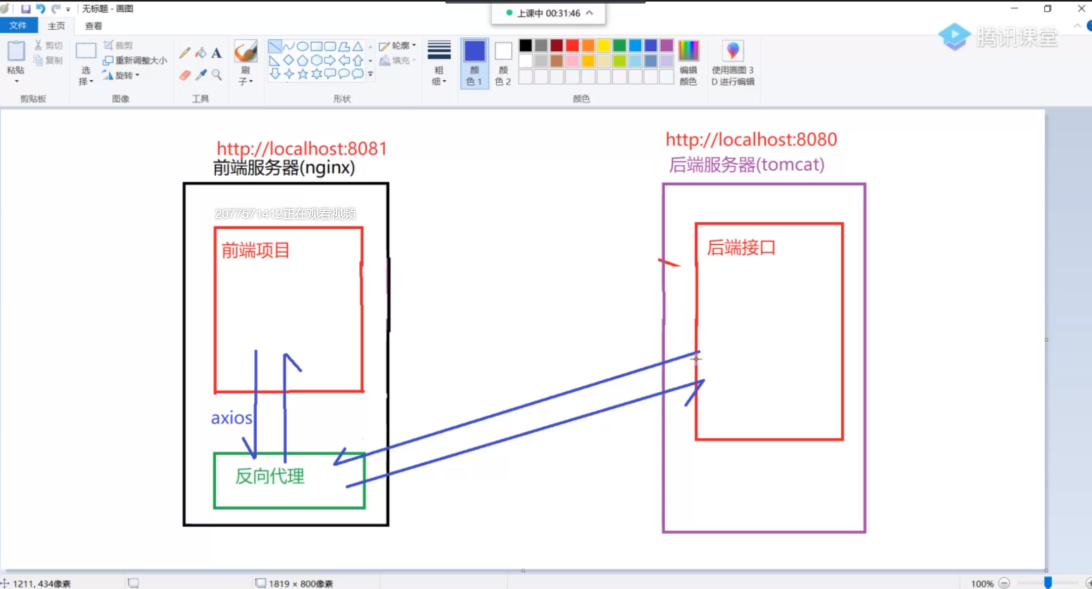
Task: Open the Rotate (旋转) dropdown
Action: [x=121, y=75]
